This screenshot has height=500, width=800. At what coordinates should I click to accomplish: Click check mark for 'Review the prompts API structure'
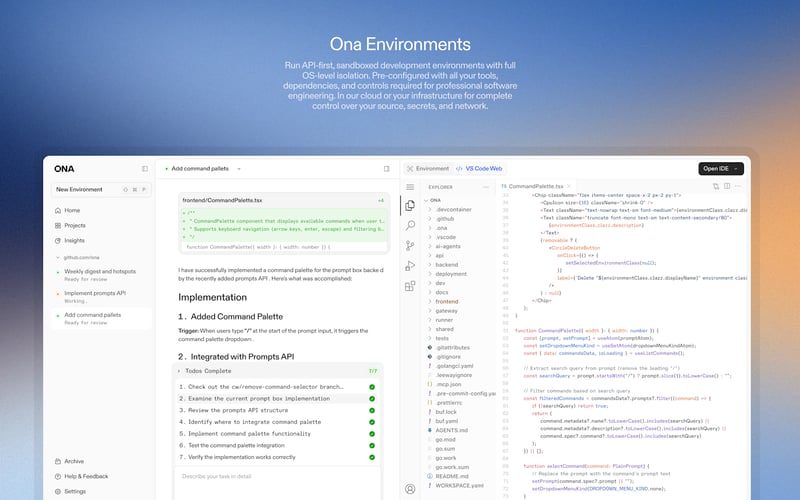click(372, 411)
